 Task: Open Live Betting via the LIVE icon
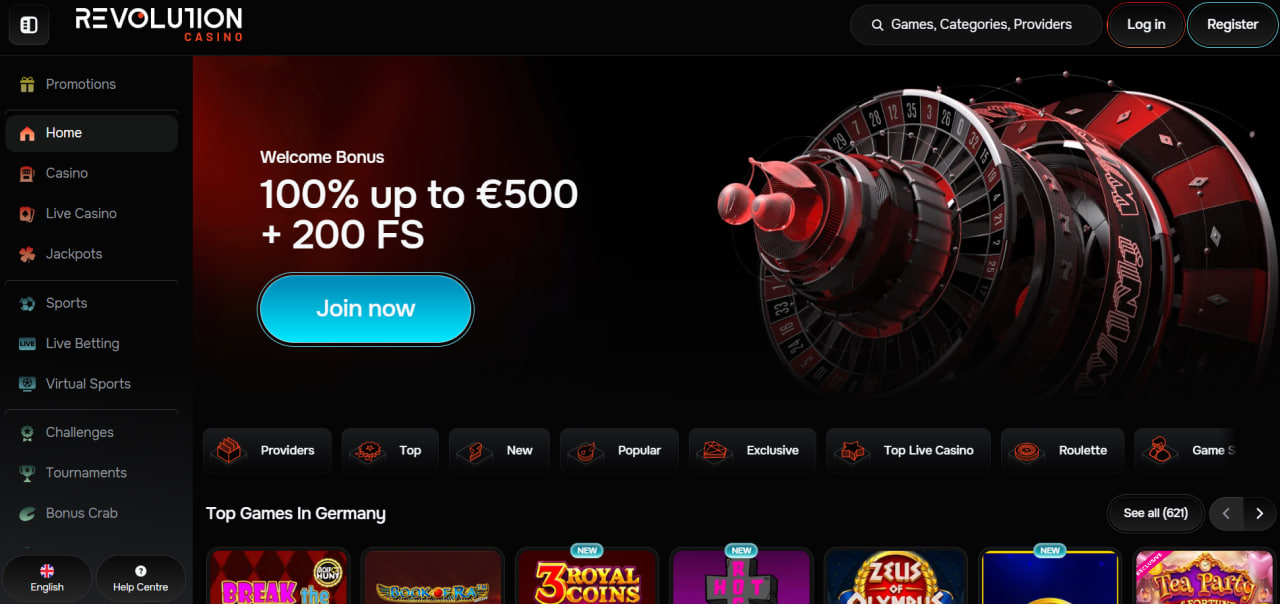click(x=27, y=343)
